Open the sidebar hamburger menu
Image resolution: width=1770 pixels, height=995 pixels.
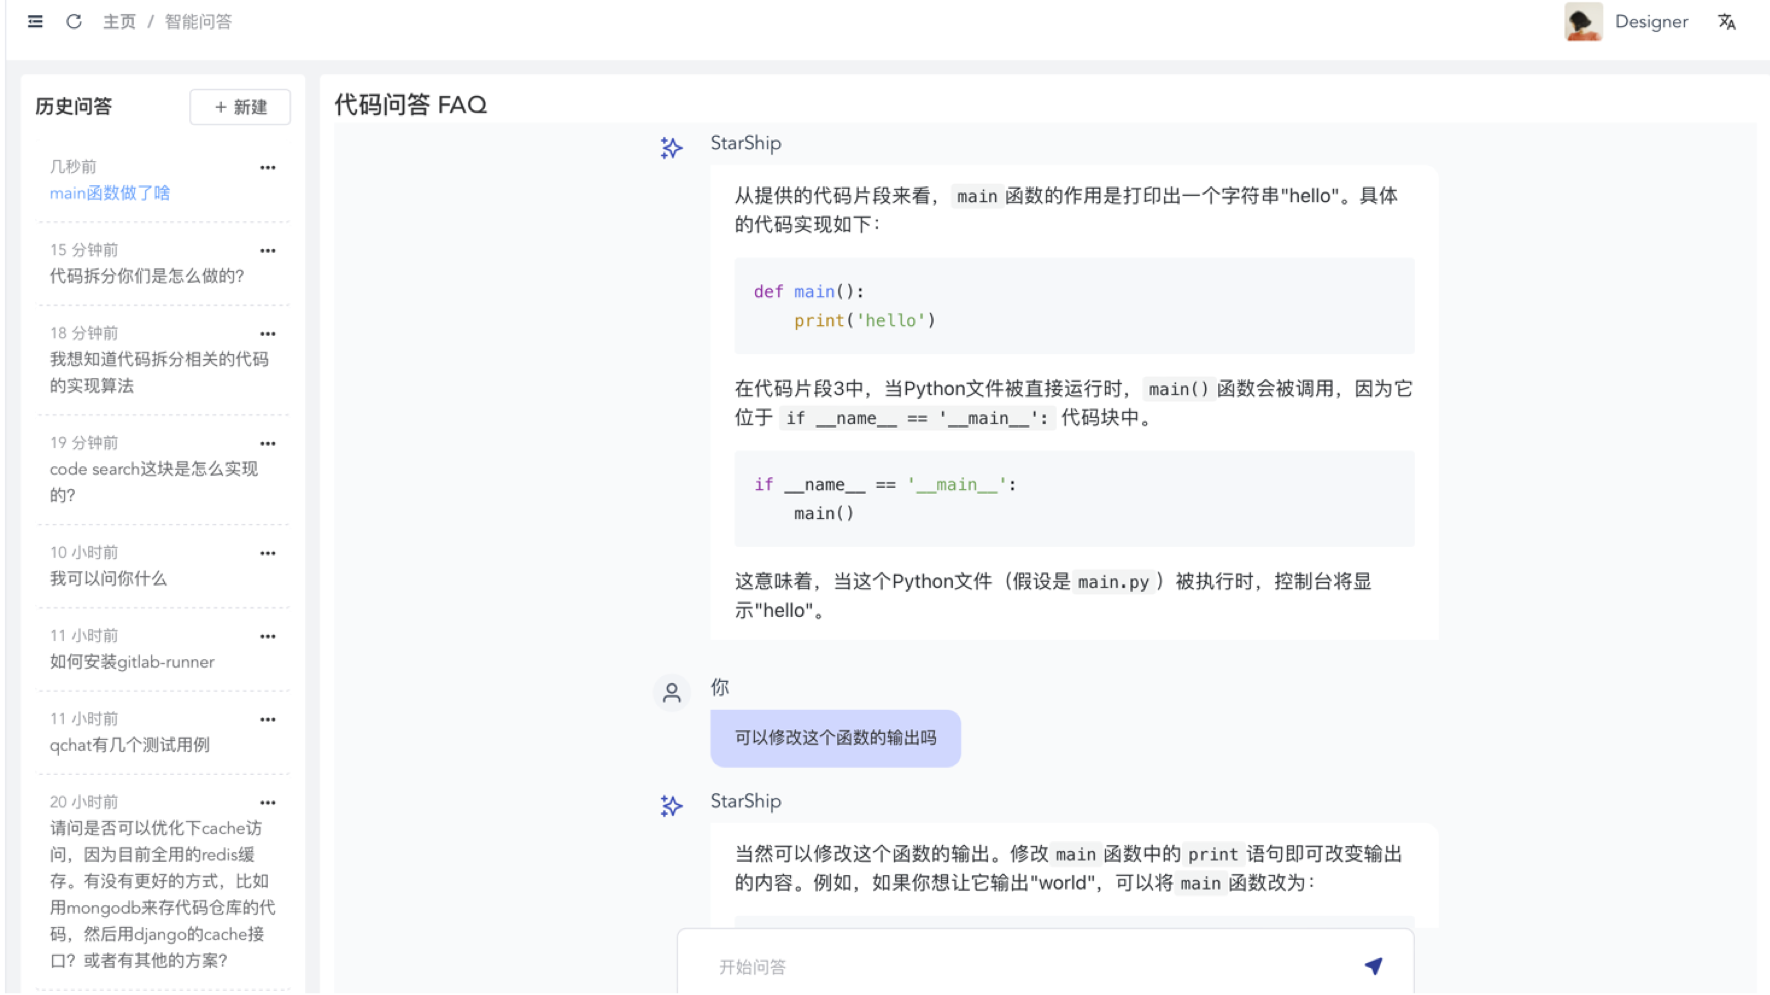click(35, 21)
